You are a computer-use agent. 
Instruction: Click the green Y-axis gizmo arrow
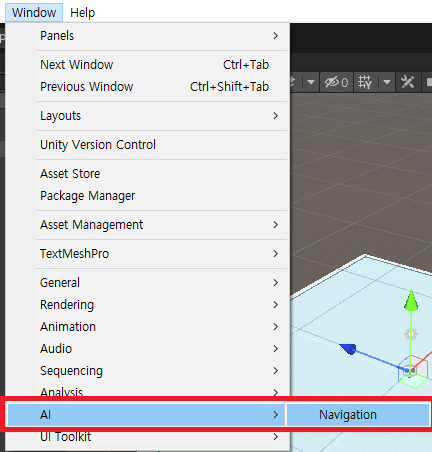(x=411, y=301)
